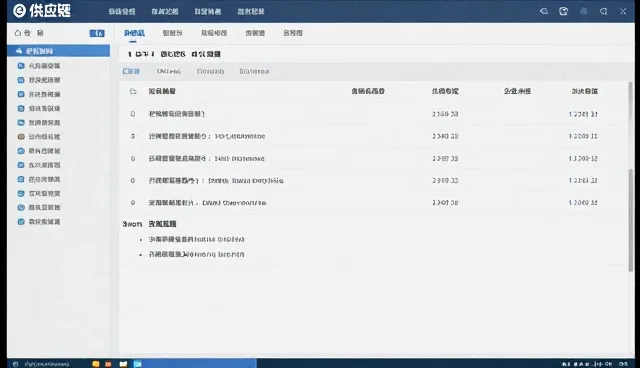
Task: Open the second top navigation bar item
Action: pos(164,11)
